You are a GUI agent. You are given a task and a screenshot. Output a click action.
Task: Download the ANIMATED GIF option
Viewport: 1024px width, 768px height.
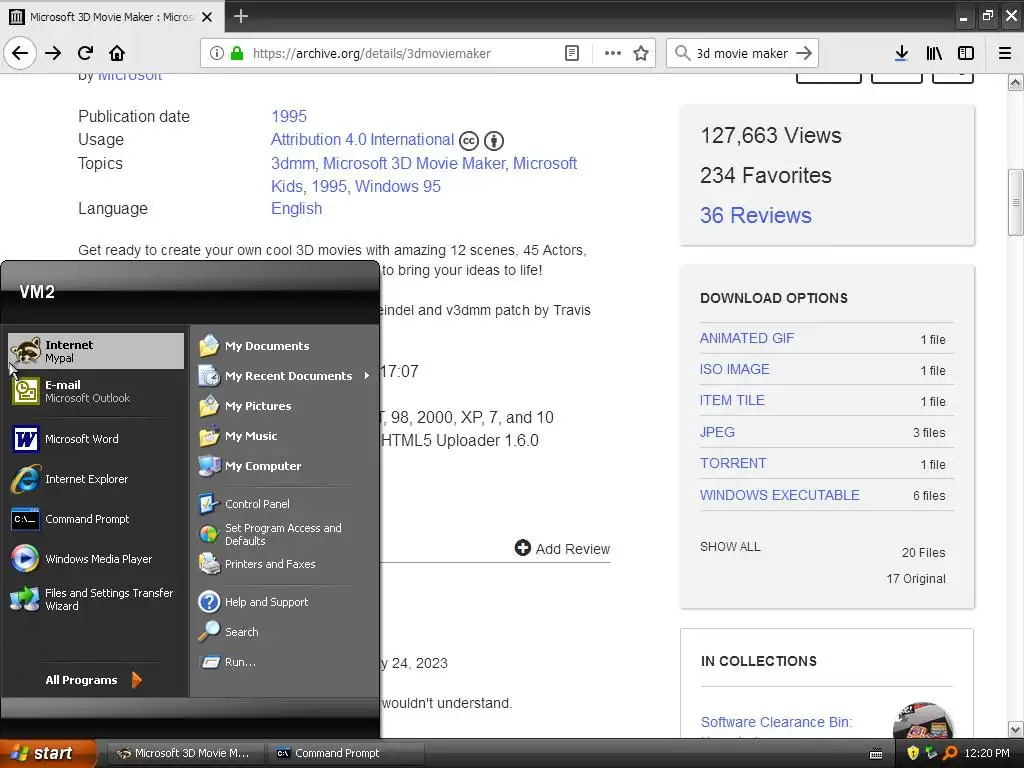(746, 338)
